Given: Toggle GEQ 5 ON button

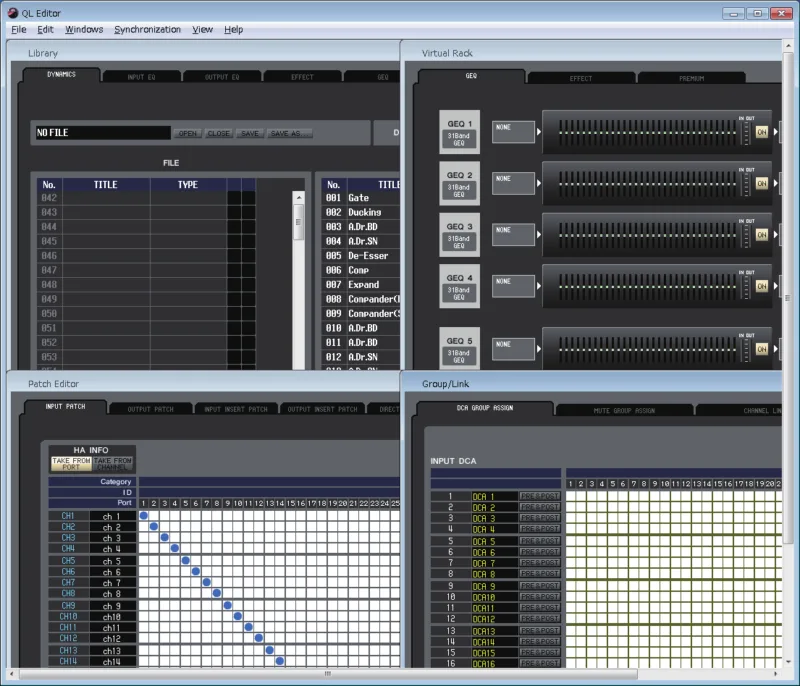Looking at the screenshot, I should (761, 349).
